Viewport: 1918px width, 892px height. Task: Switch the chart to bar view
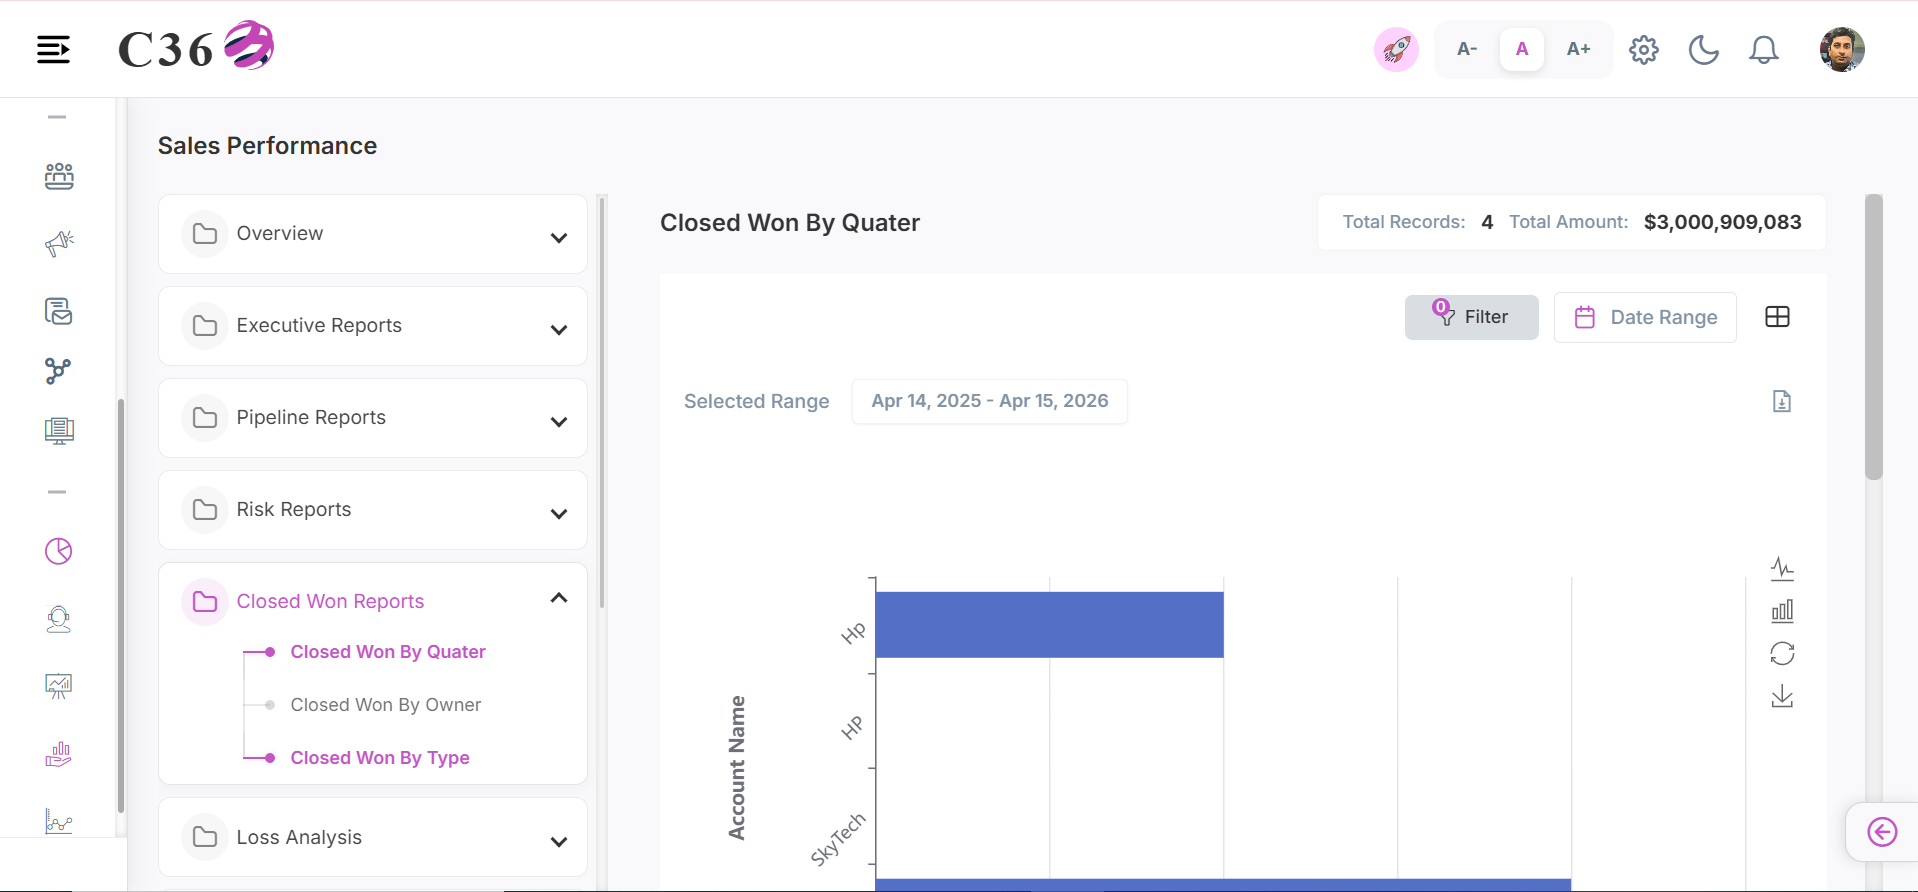coord(1782,611)
